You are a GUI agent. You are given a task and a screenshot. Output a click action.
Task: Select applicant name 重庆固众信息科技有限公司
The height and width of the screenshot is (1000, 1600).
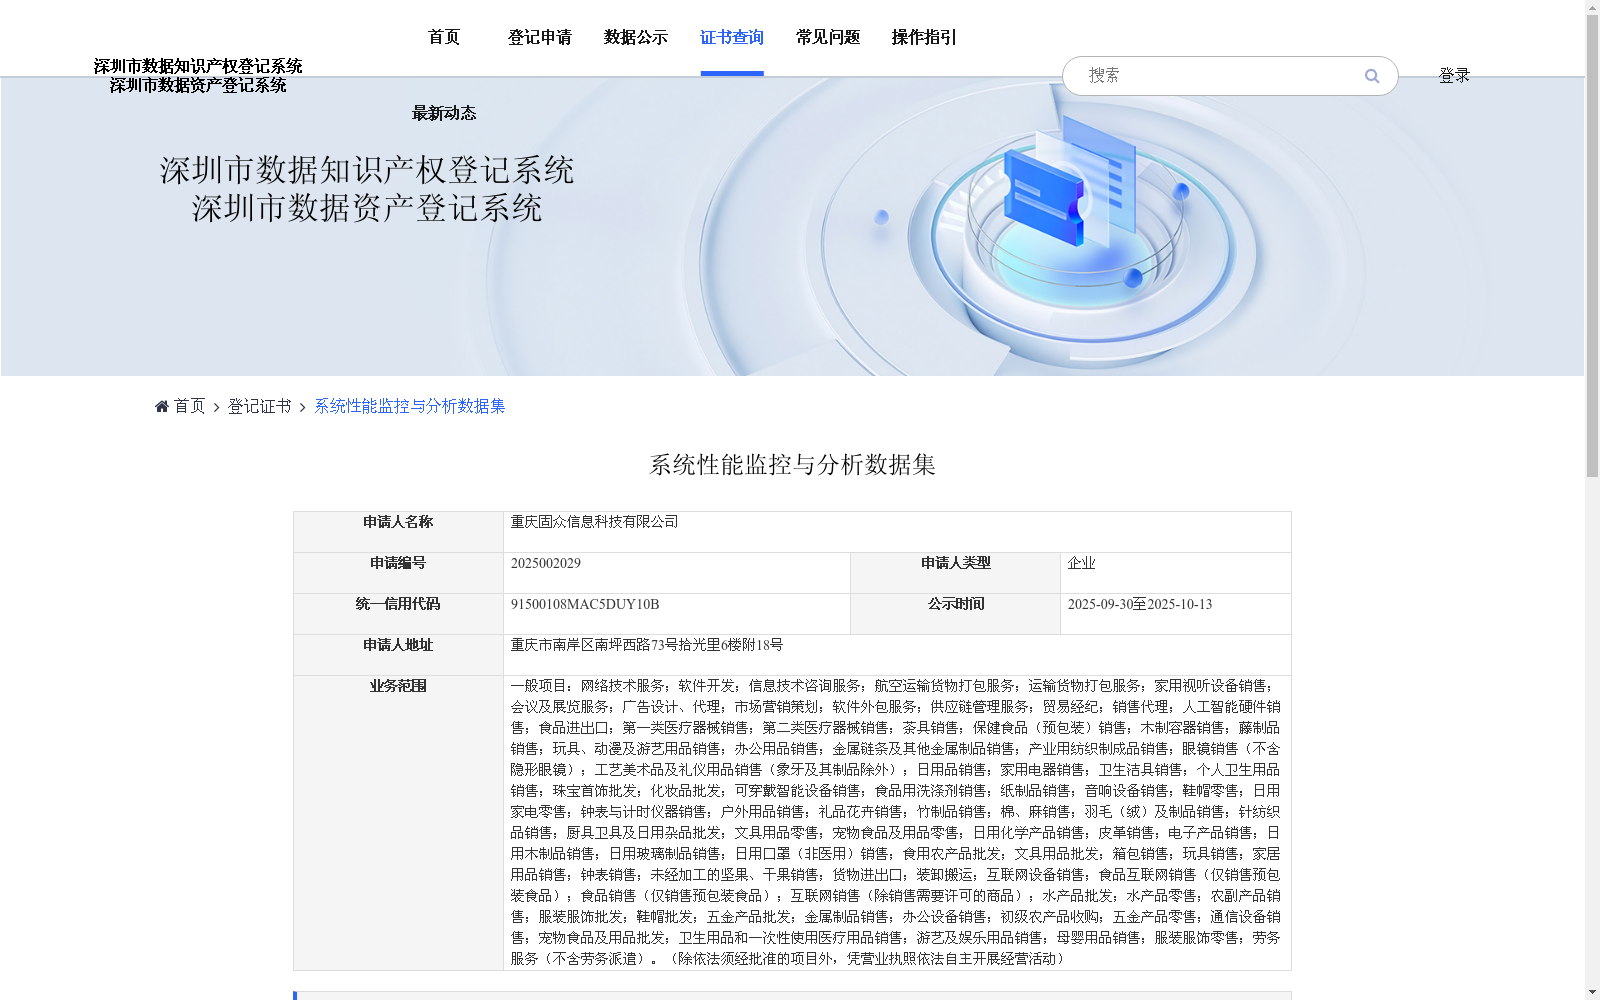tap(594, 522)
